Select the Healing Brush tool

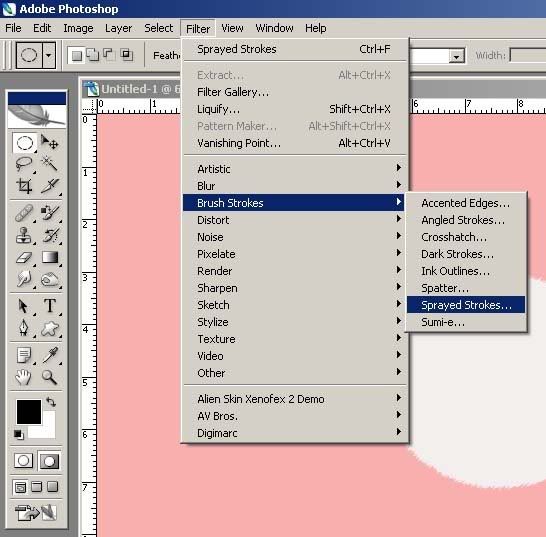pyautogui.click(x=24, y=213)
